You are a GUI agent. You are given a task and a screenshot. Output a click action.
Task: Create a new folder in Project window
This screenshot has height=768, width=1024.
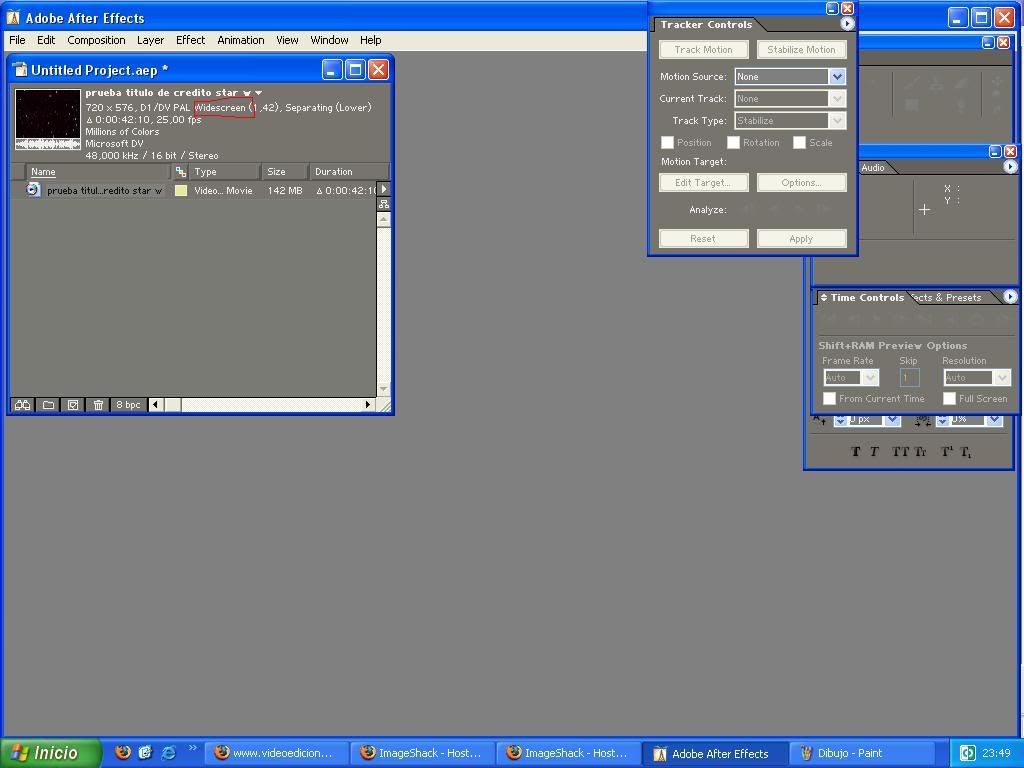pos(48,405)
